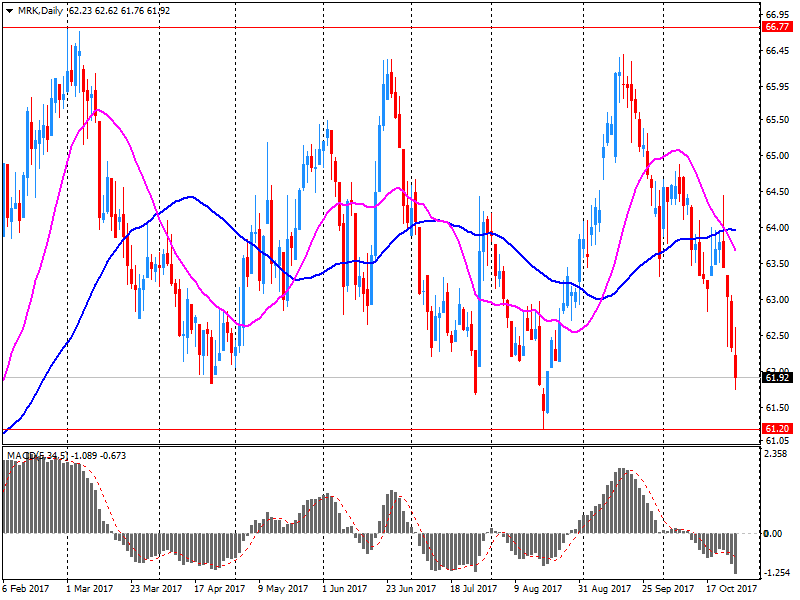800x600 pixels.
Task: Click the 64.00 price axis value
Action: (777, 228)
